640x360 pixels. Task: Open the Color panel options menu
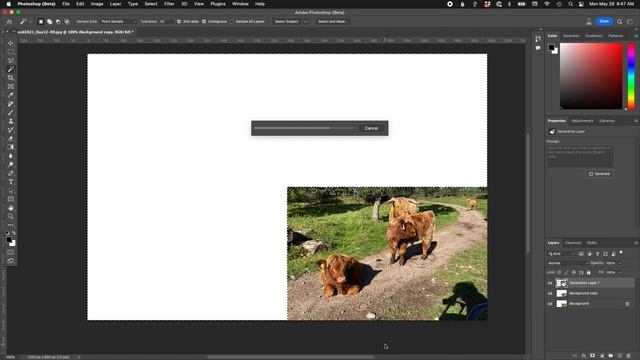(x=636, y=36)
